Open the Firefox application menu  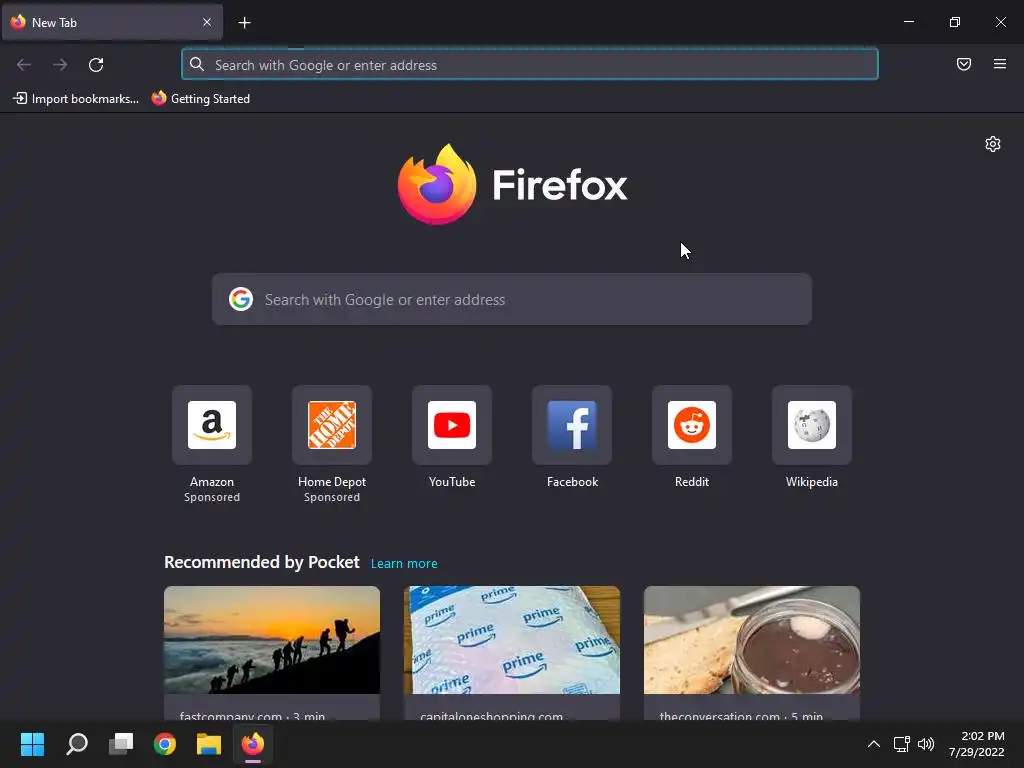point(1000,64)
